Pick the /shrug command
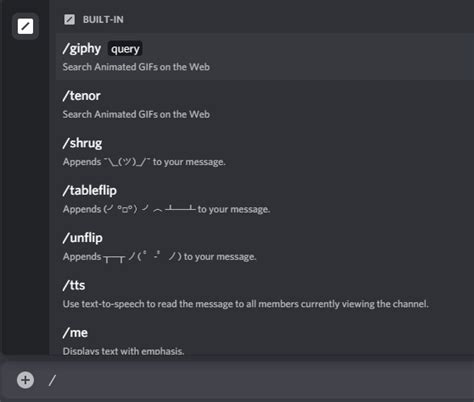474x402 pixels. pyautogui.click(x=265, y=152)
